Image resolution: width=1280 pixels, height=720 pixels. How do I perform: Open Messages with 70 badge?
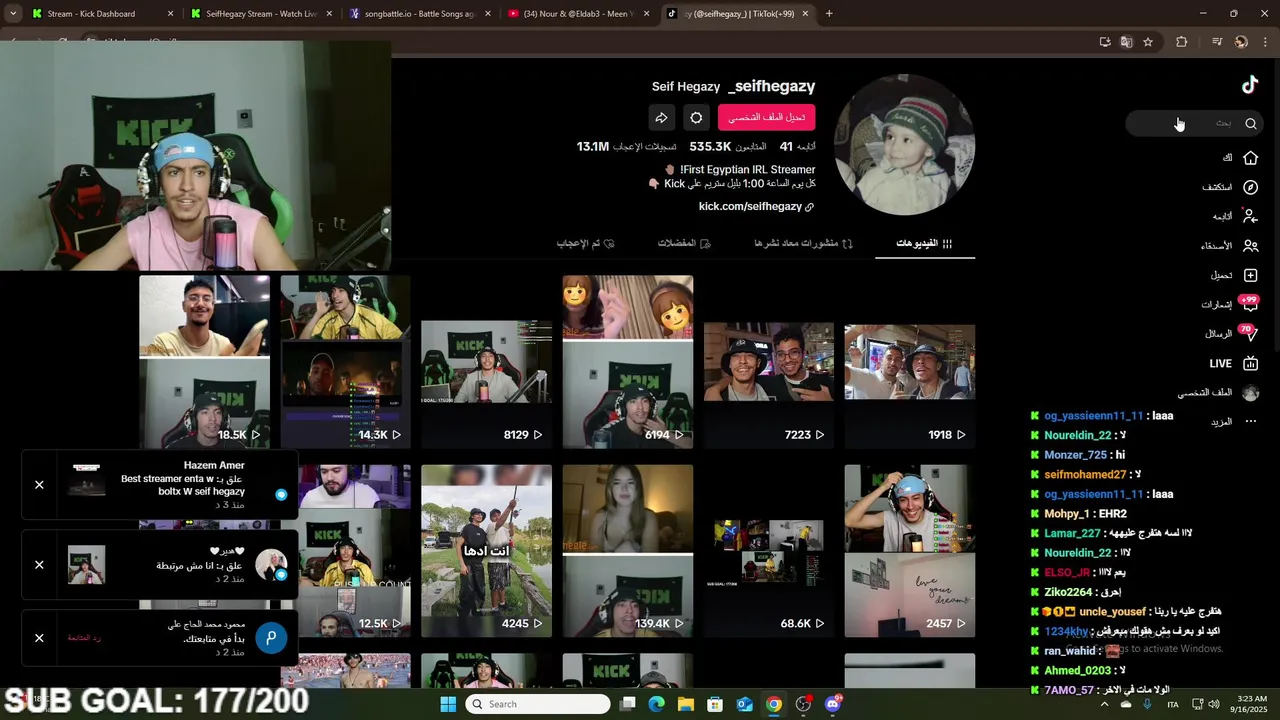click(x=1249, y=333)
